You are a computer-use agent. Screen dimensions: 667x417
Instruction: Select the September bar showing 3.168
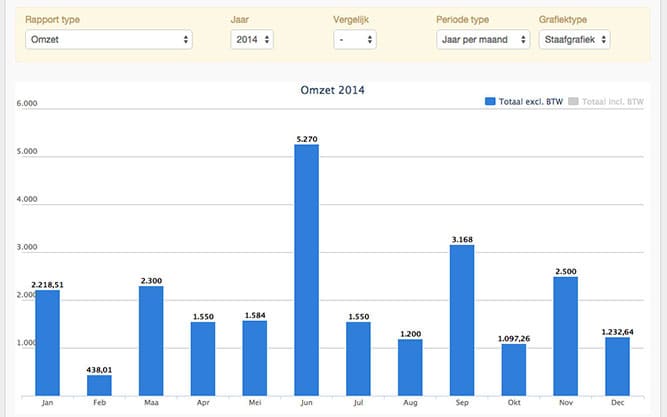[x=462, y=319]
